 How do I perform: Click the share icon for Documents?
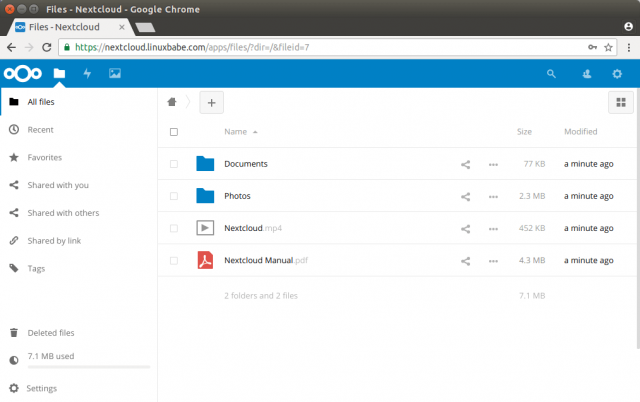click(465, 164)
